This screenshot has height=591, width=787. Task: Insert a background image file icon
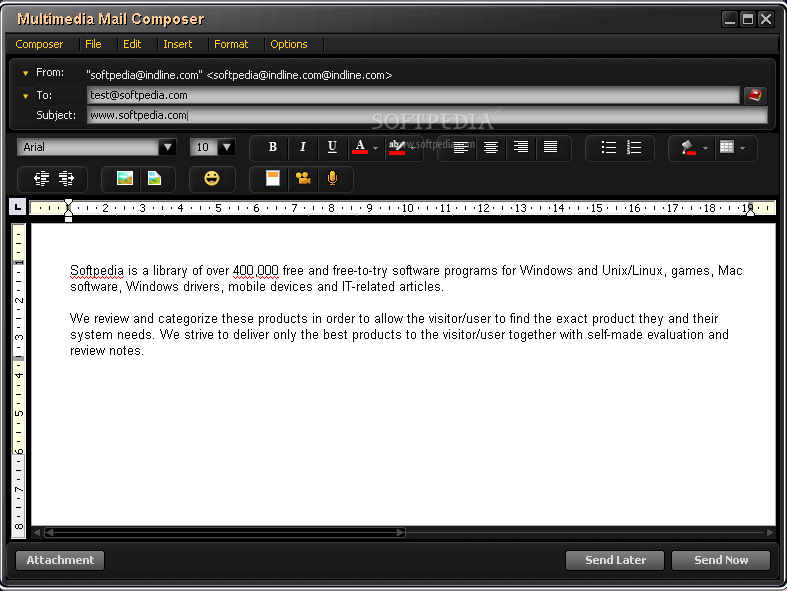click(x=154, y=178)
